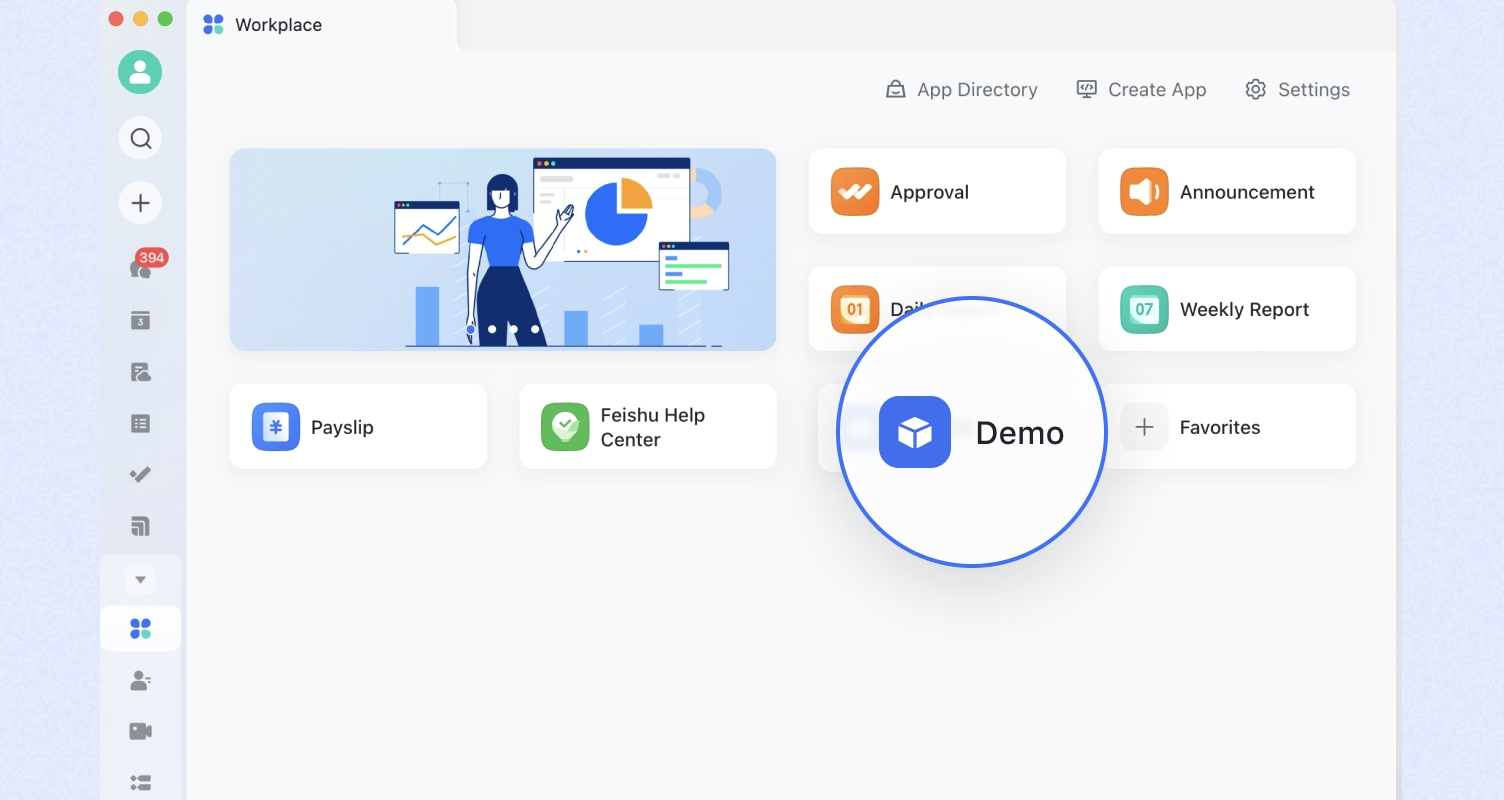Click the App Directory bag icon
The height and width of the screenshot is (800, 1504).
pos(896,90)
